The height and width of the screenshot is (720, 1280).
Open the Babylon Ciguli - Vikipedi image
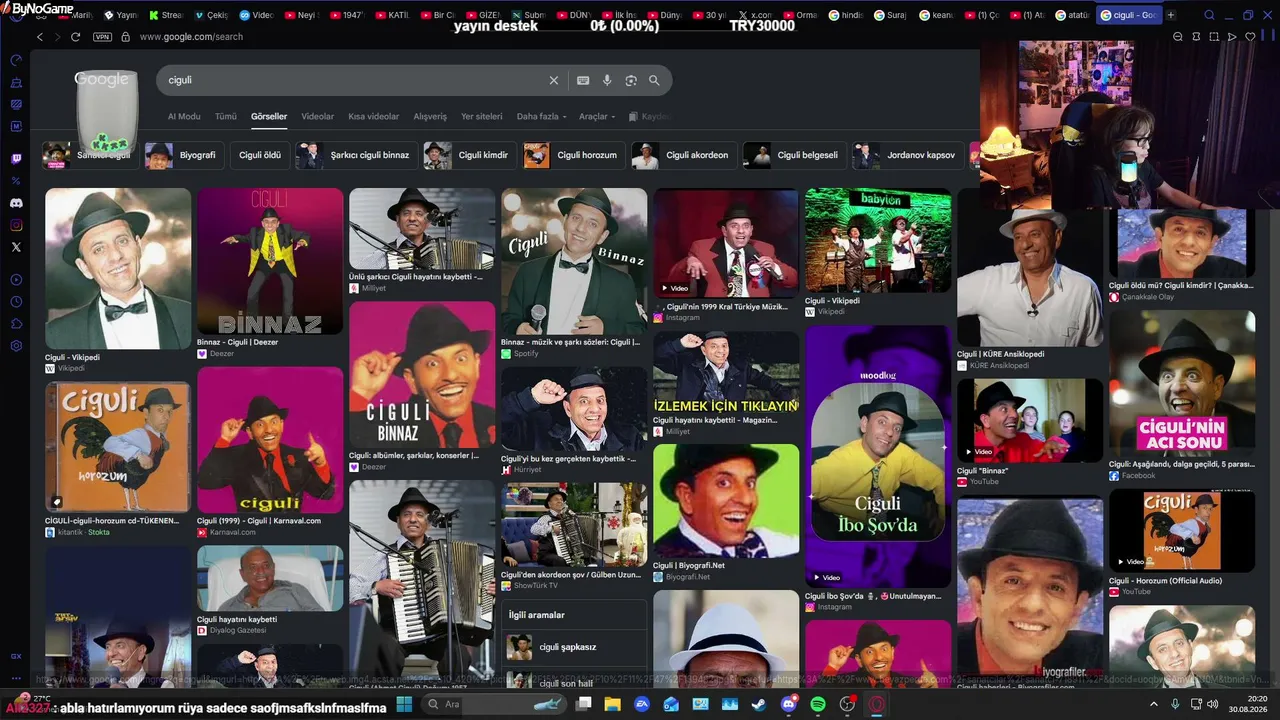(878, 240)
